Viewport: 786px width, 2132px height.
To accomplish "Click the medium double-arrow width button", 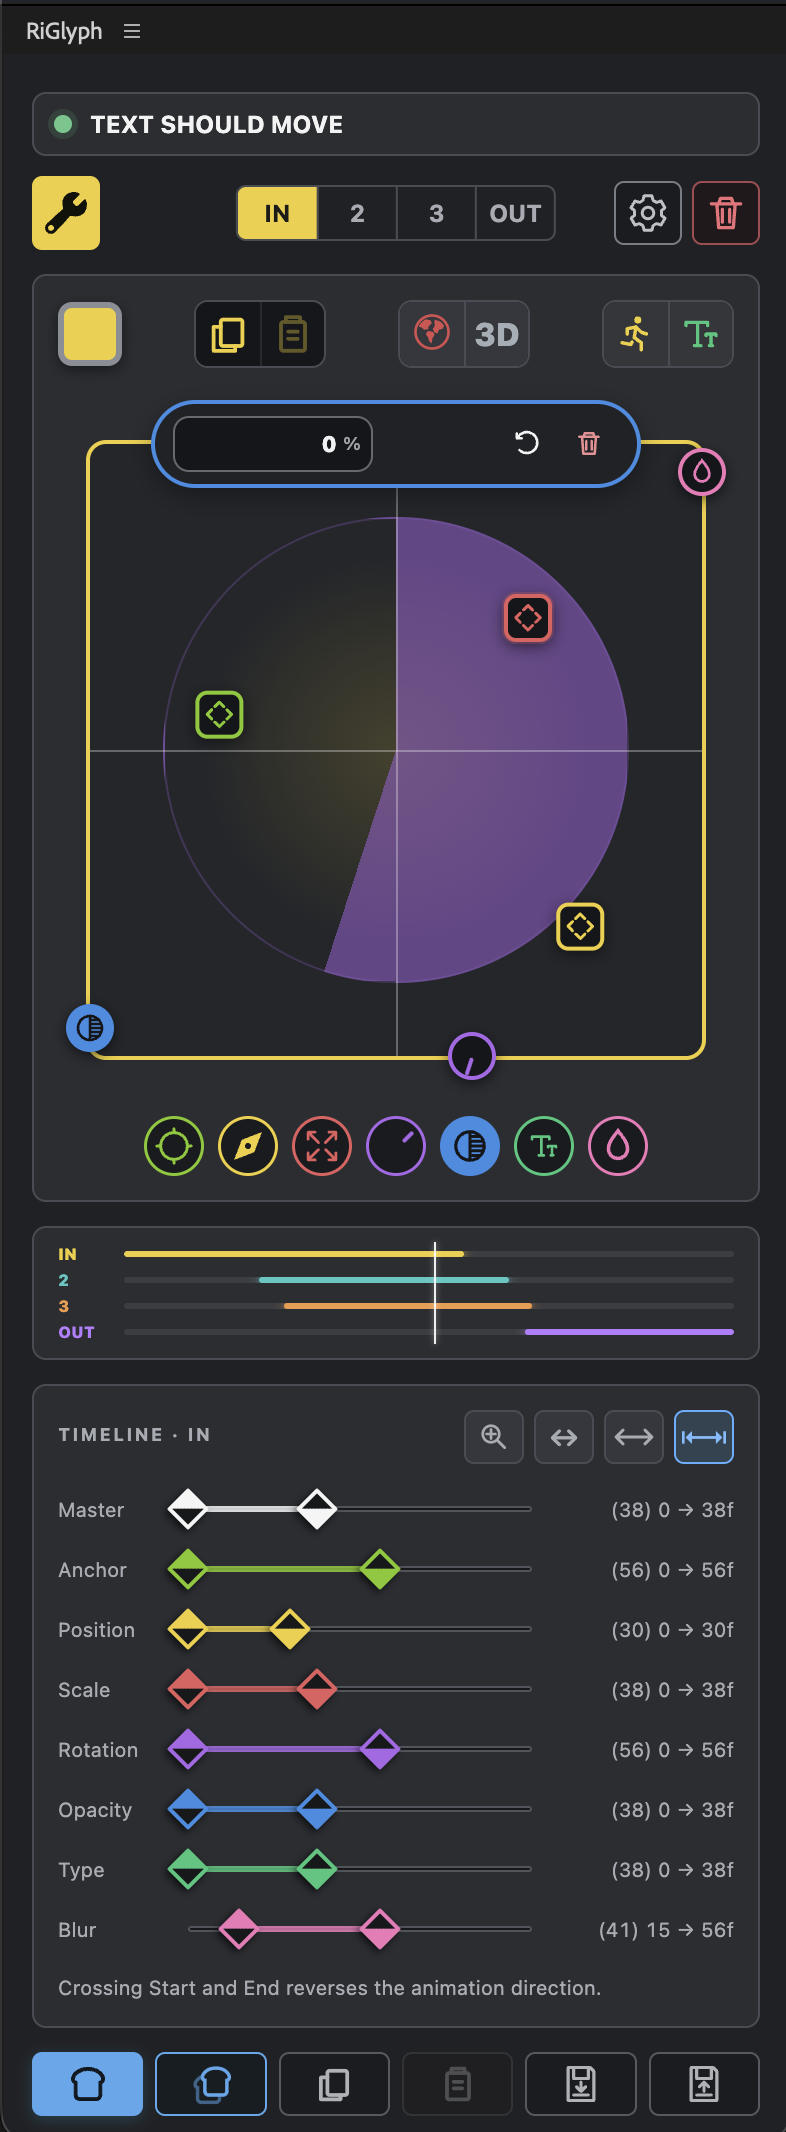I will 634,1437.
